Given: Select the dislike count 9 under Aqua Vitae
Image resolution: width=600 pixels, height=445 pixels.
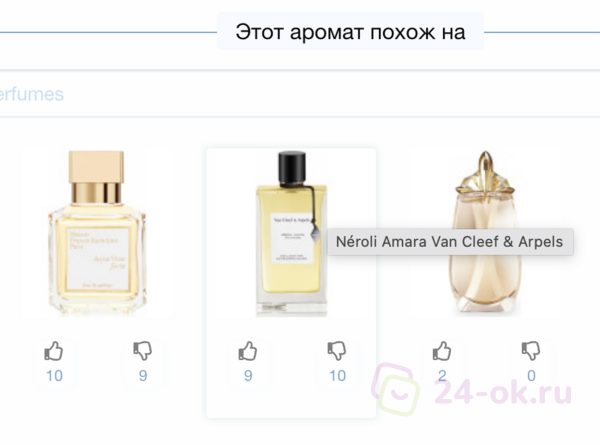Looking at the screenshot, I should [143, 376].
